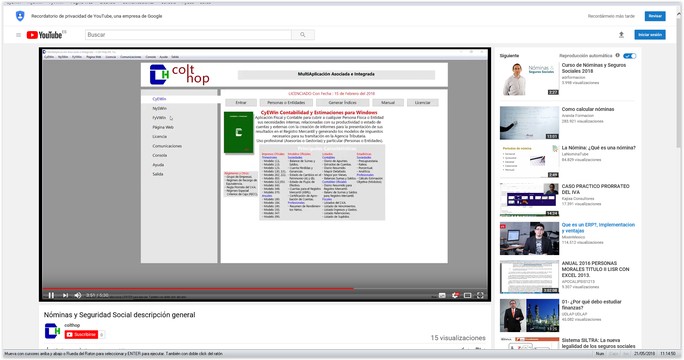Mute the video volume speaker
Viewport: 684px width, 360px height.
(x=78, y=295)
